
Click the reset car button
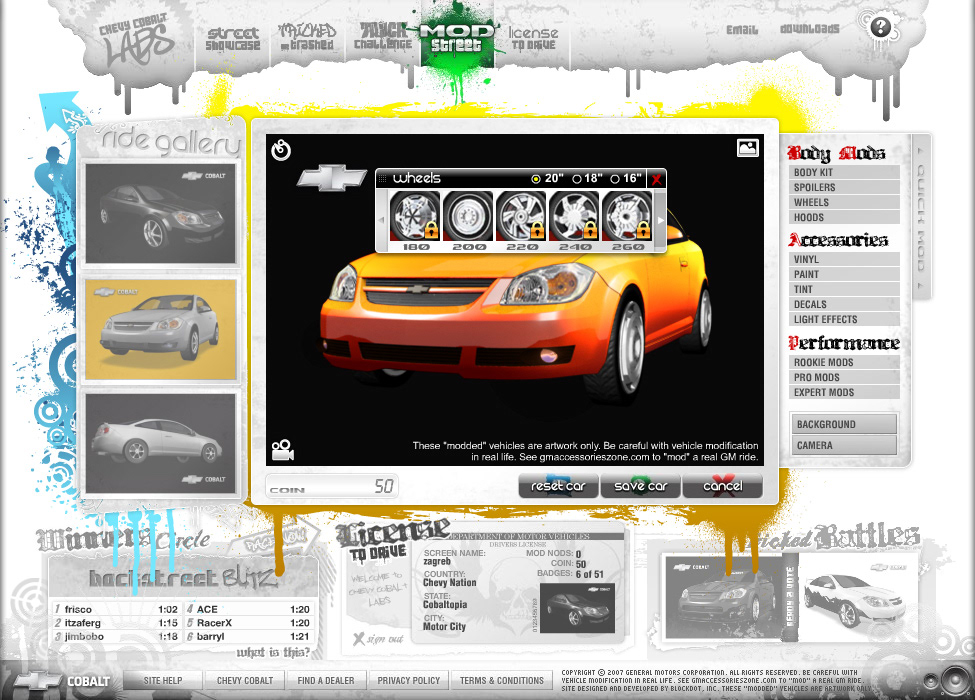(x=558, y=486)
